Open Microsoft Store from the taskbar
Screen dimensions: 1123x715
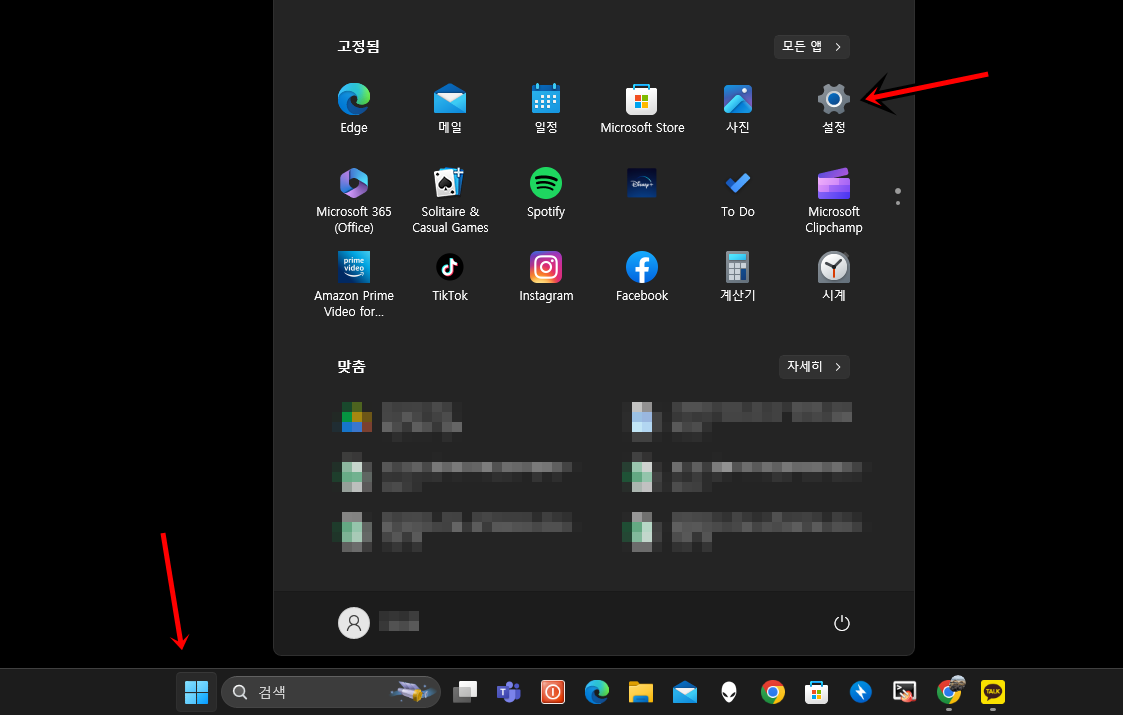[816, 692]
